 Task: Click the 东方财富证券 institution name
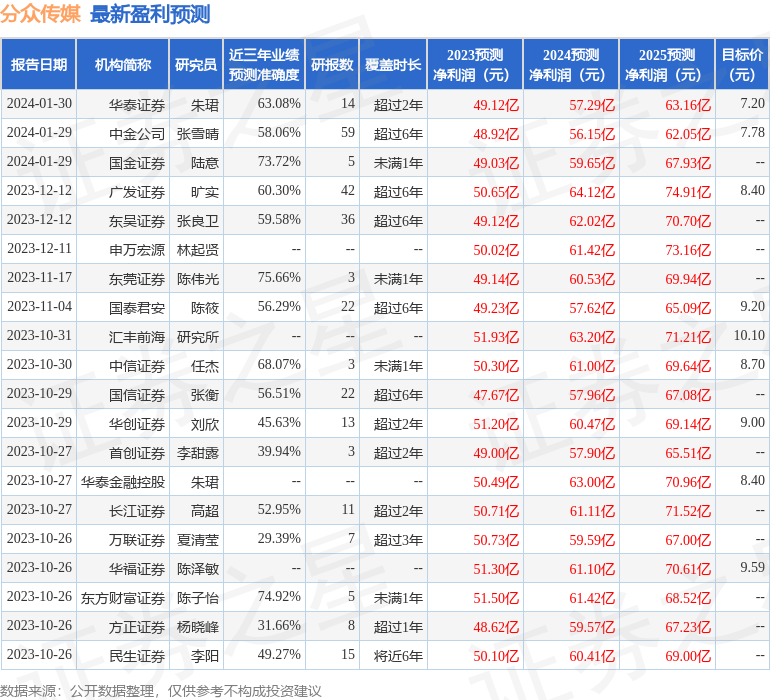coord(123,598)
